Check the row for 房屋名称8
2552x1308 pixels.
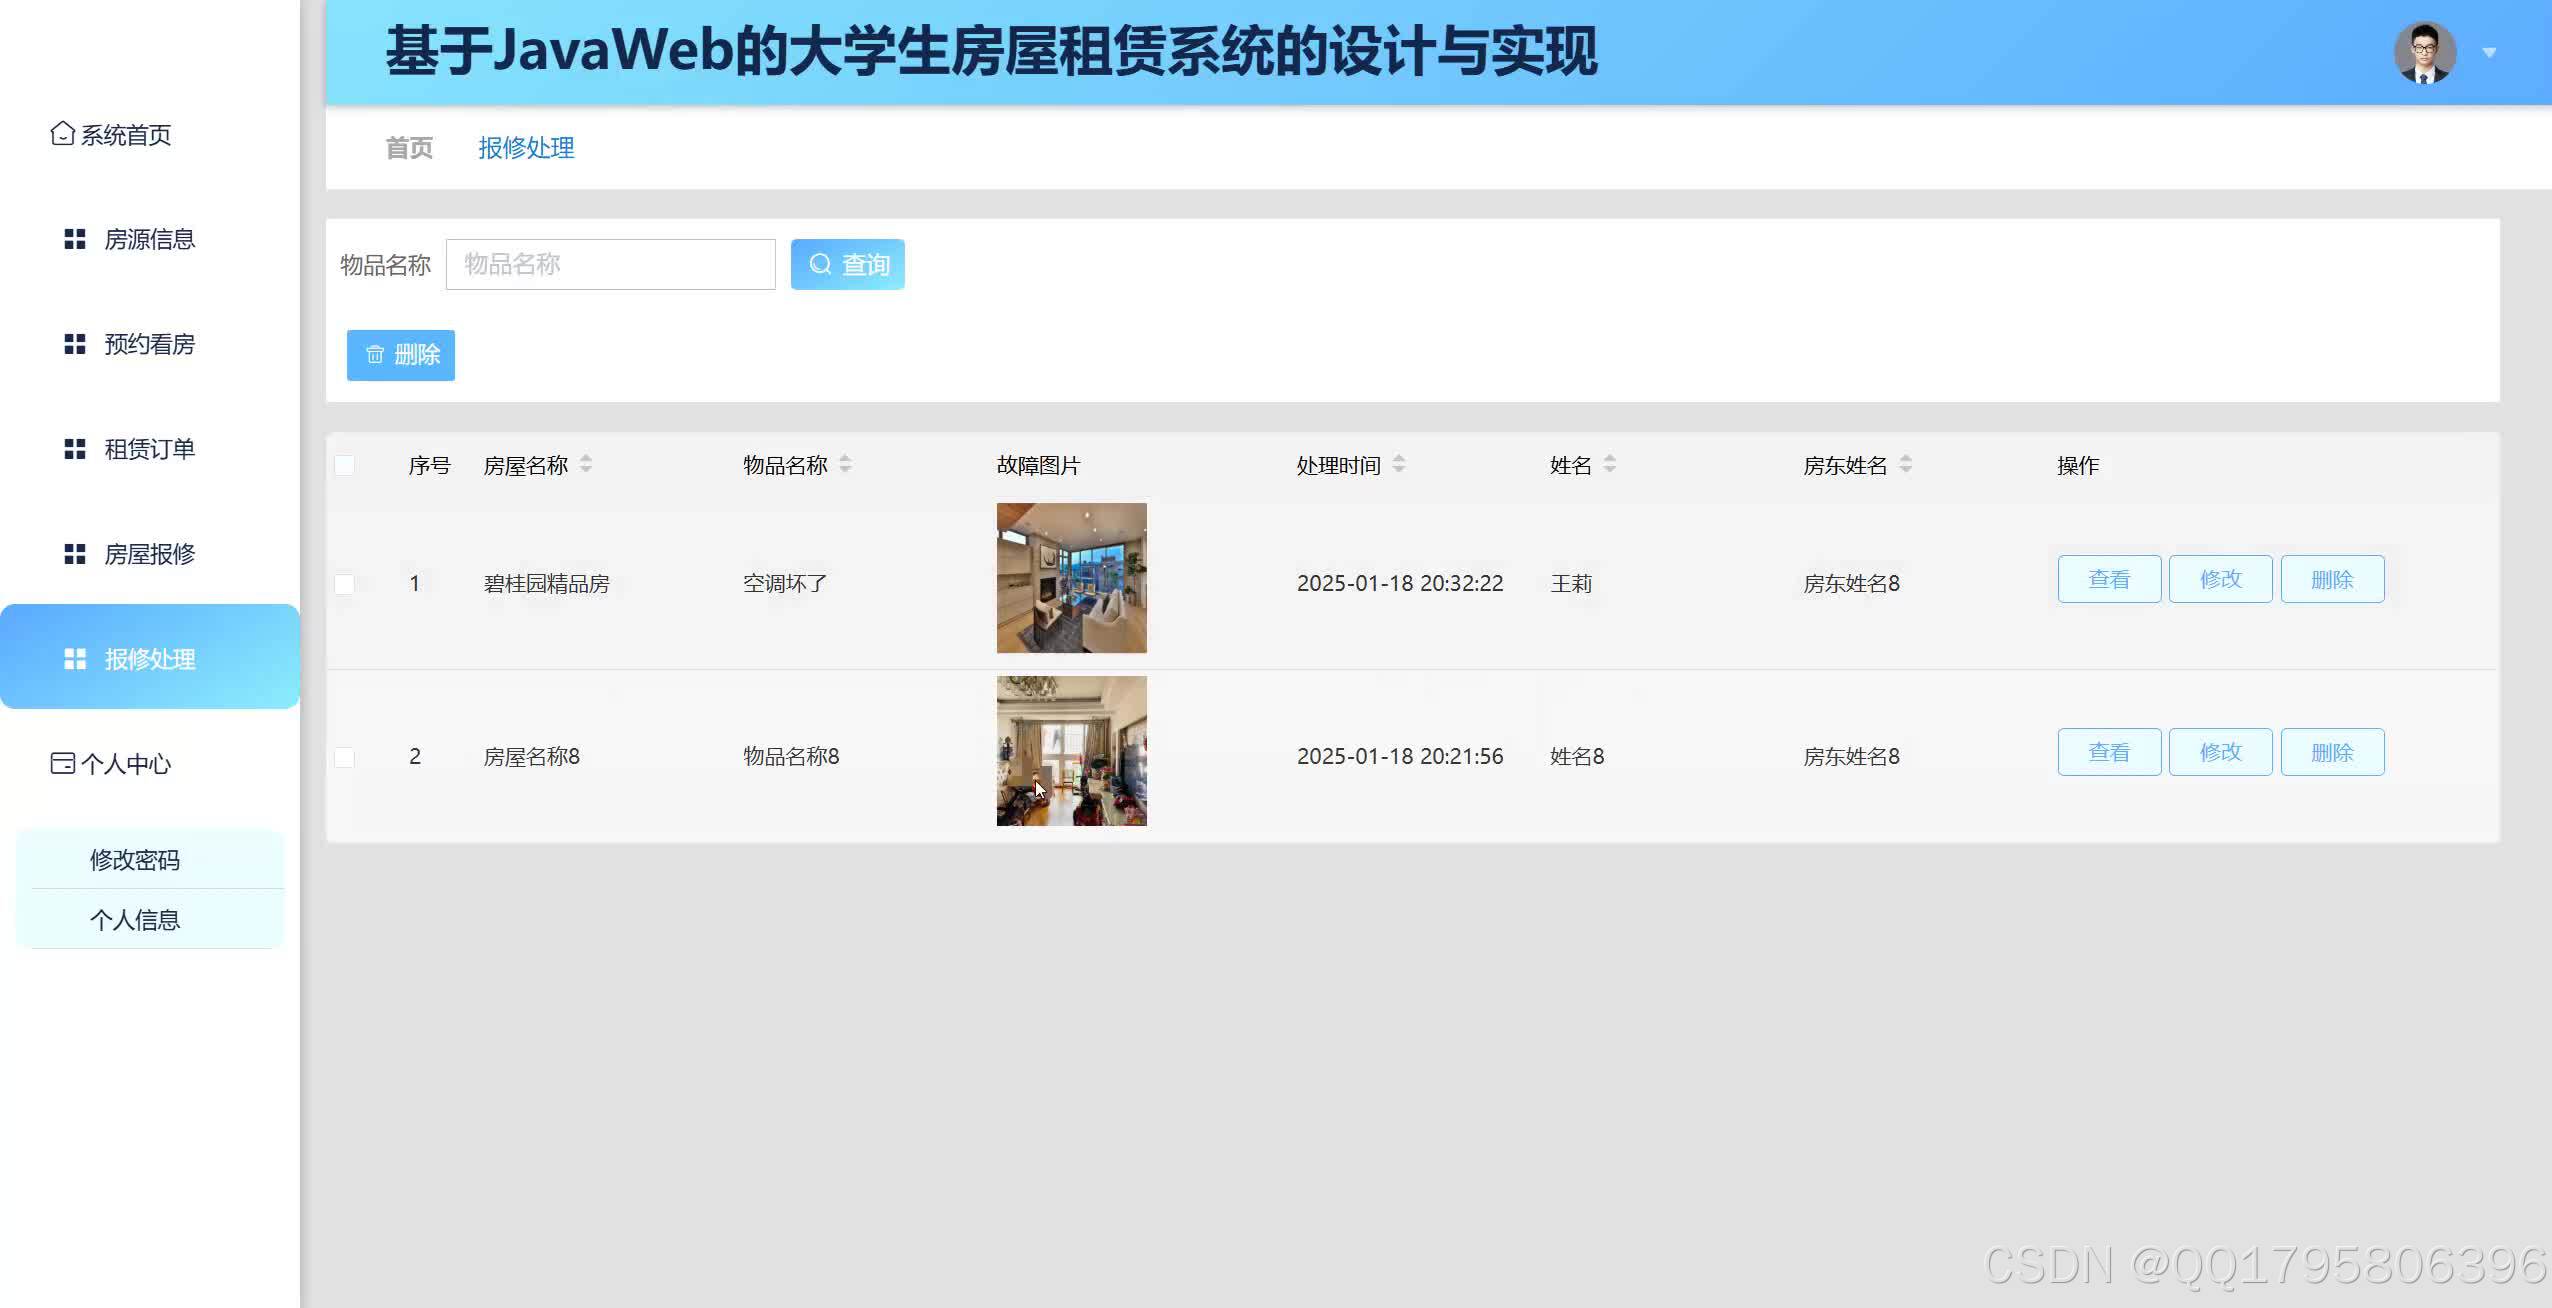pyautogui.click(x=344, y=757)
